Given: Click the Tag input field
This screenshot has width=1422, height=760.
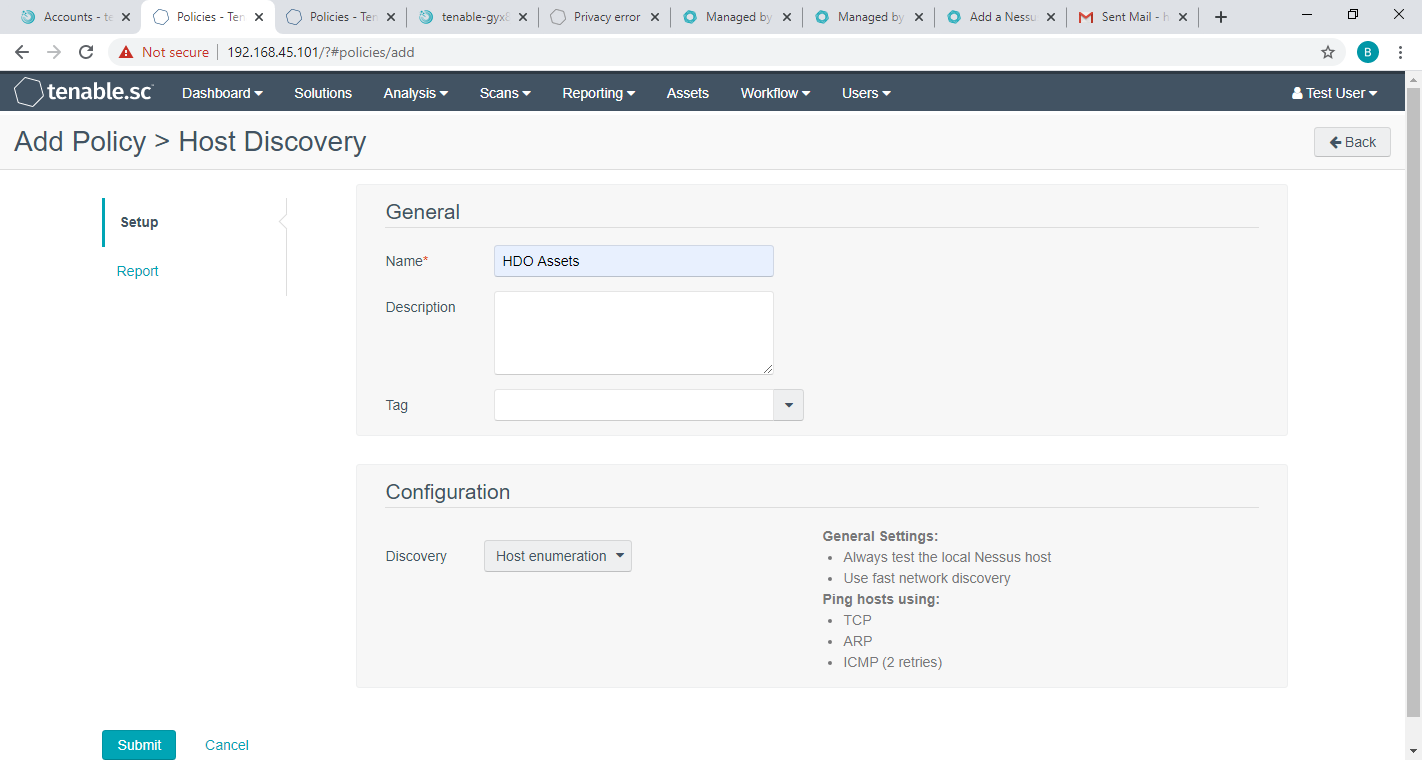Looking at the screenshot, I should 634,405.
